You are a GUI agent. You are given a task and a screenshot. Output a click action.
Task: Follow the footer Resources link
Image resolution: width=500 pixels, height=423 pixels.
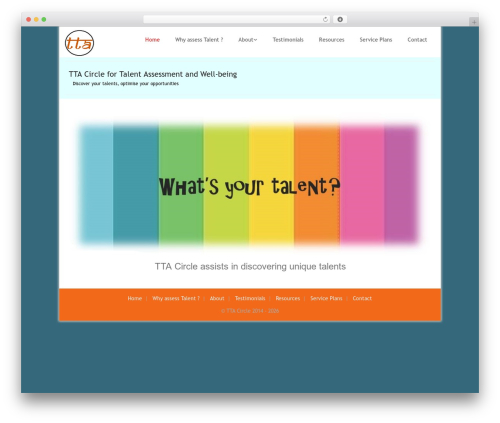[x=288, y=298]
